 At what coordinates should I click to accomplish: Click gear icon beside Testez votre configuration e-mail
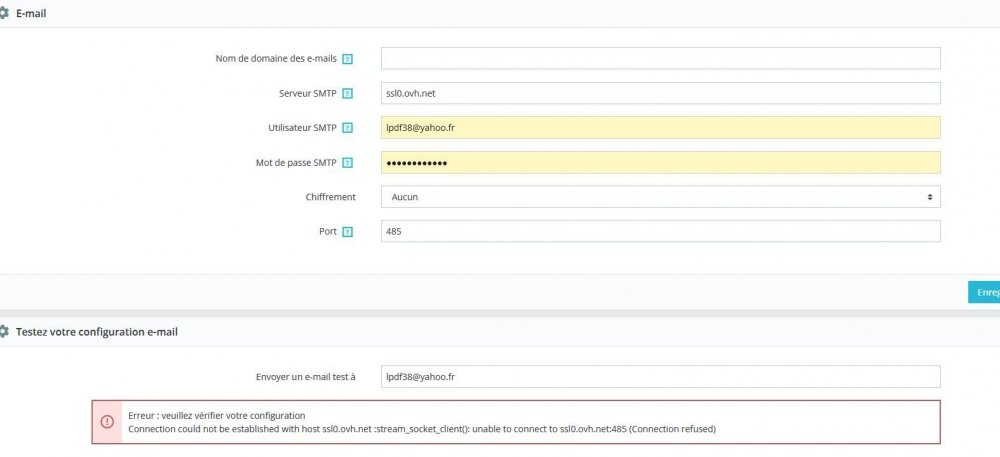3,331
